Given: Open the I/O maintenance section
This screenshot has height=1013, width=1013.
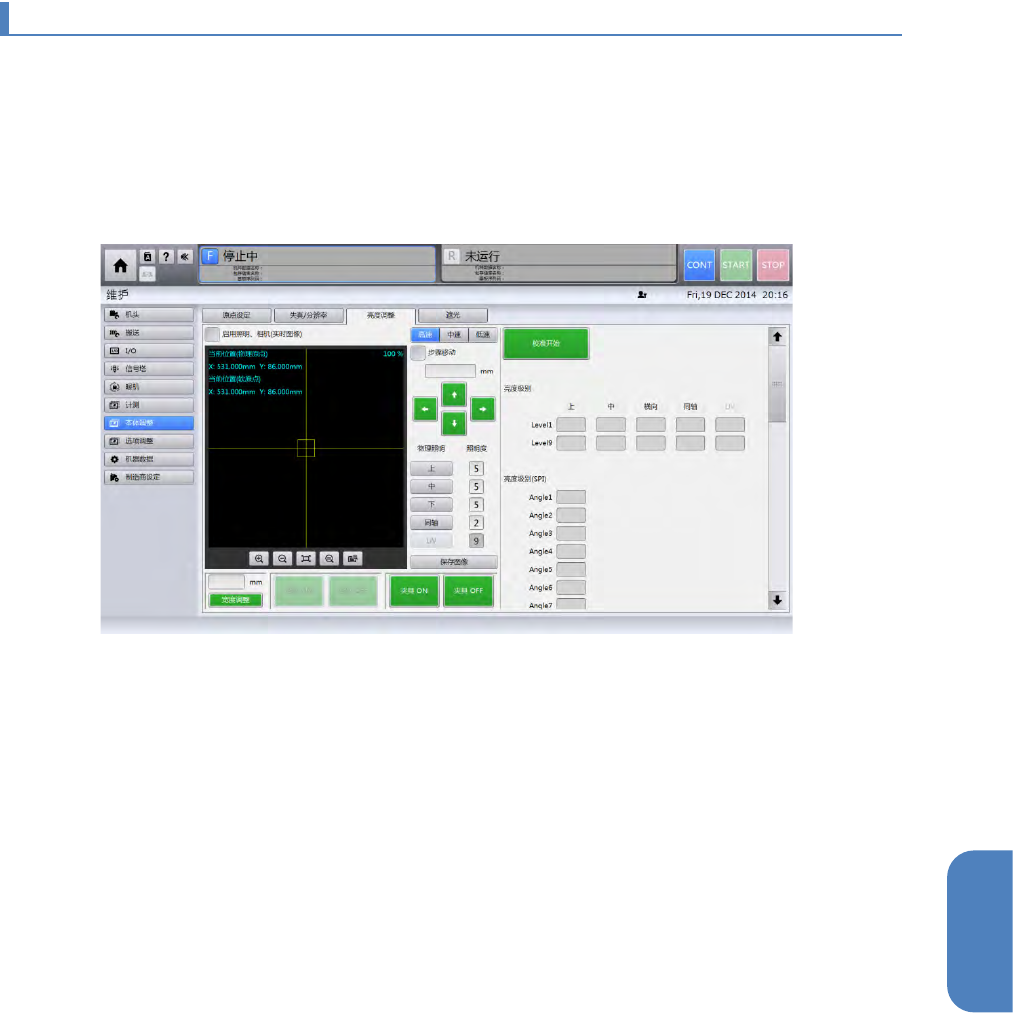Looking at the screenshot, I should 149,351.
